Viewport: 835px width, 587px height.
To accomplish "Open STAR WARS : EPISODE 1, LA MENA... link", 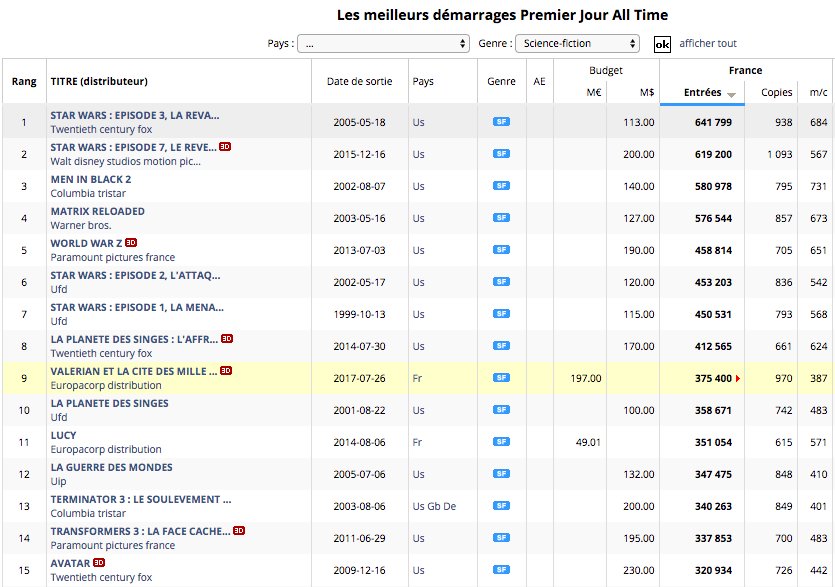I will tap(137, 307).
